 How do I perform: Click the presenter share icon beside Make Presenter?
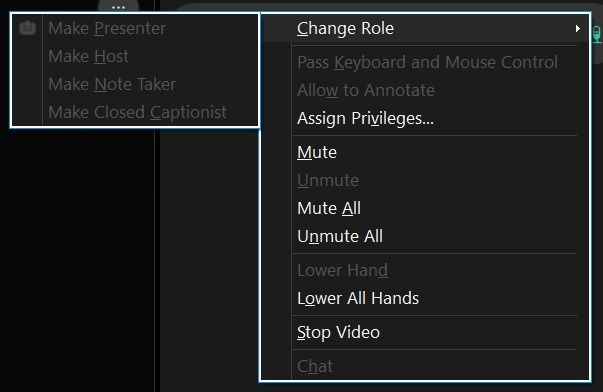(27, 28)
